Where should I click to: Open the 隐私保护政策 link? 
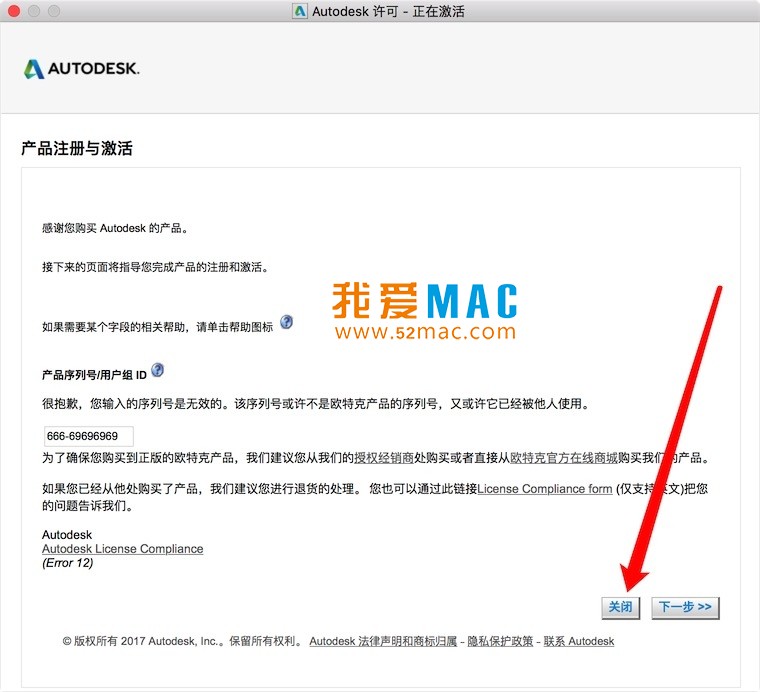[x=500, y=642]
